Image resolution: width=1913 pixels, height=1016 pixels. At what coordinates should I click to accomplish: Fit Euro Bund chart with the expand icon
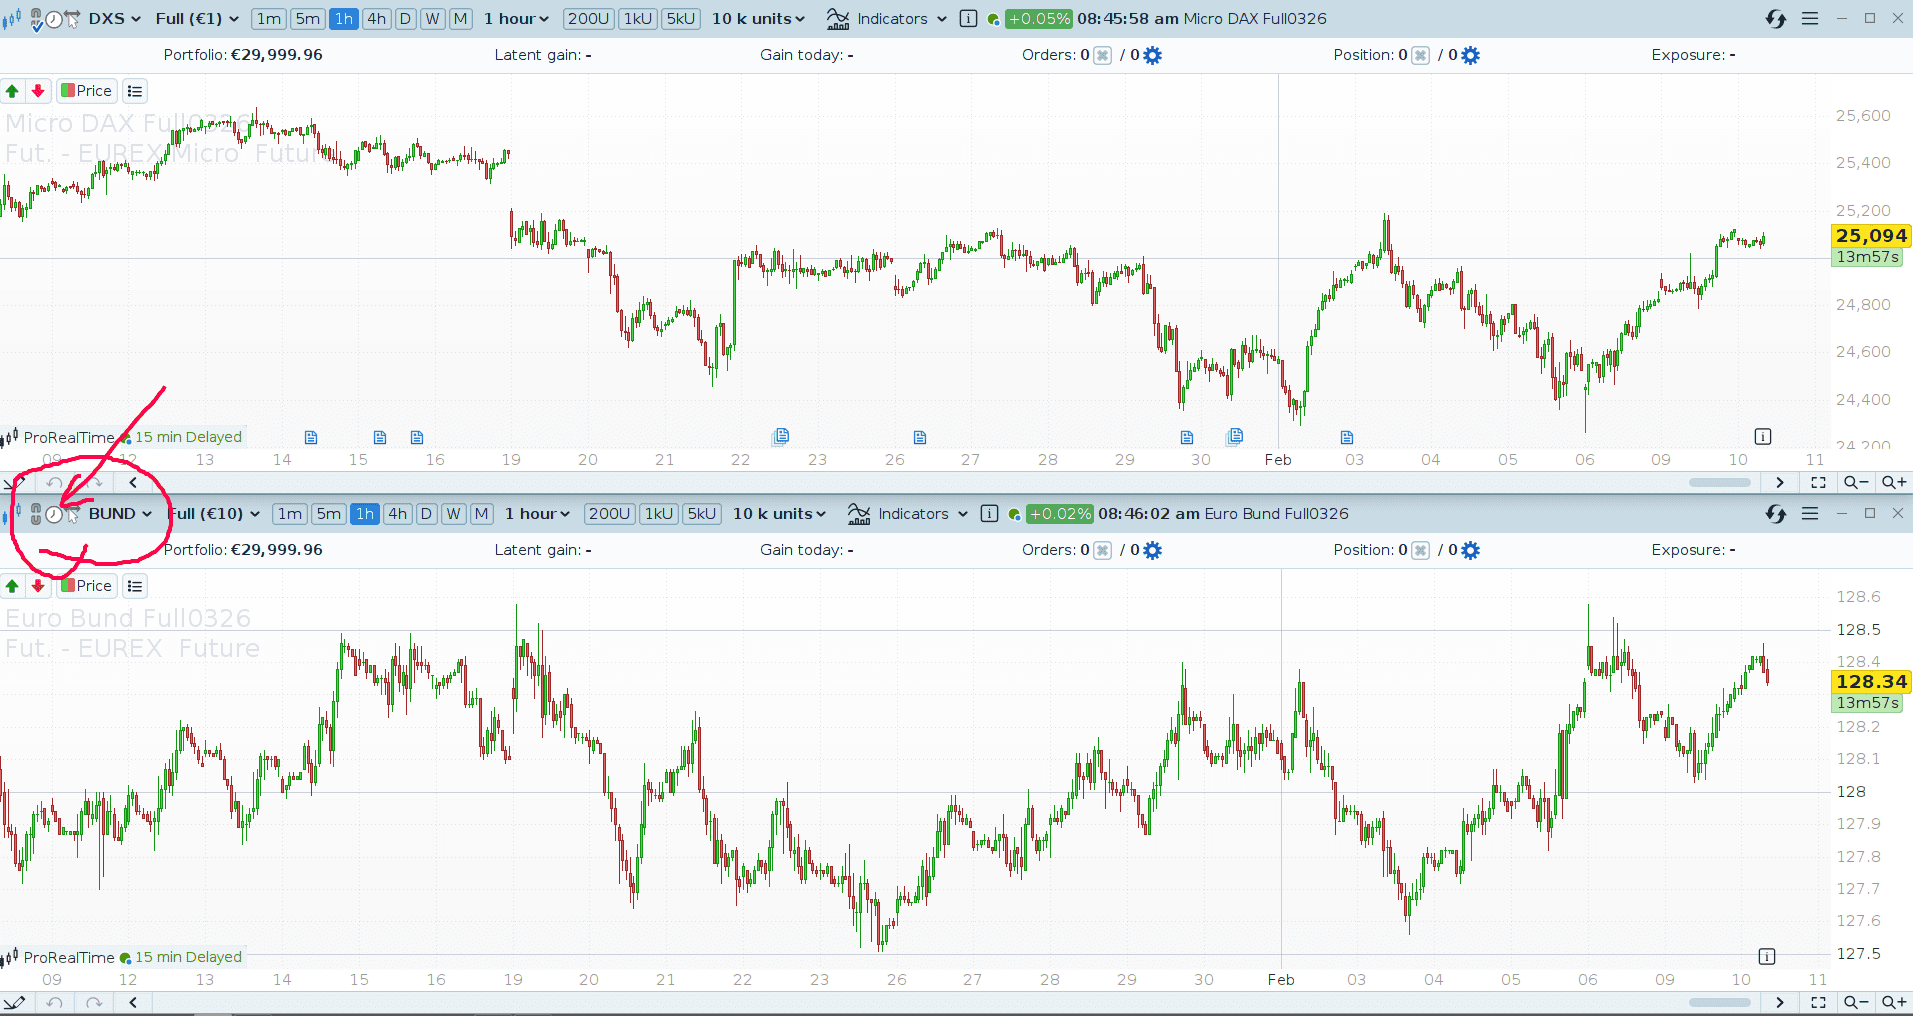[1819, 1002]
